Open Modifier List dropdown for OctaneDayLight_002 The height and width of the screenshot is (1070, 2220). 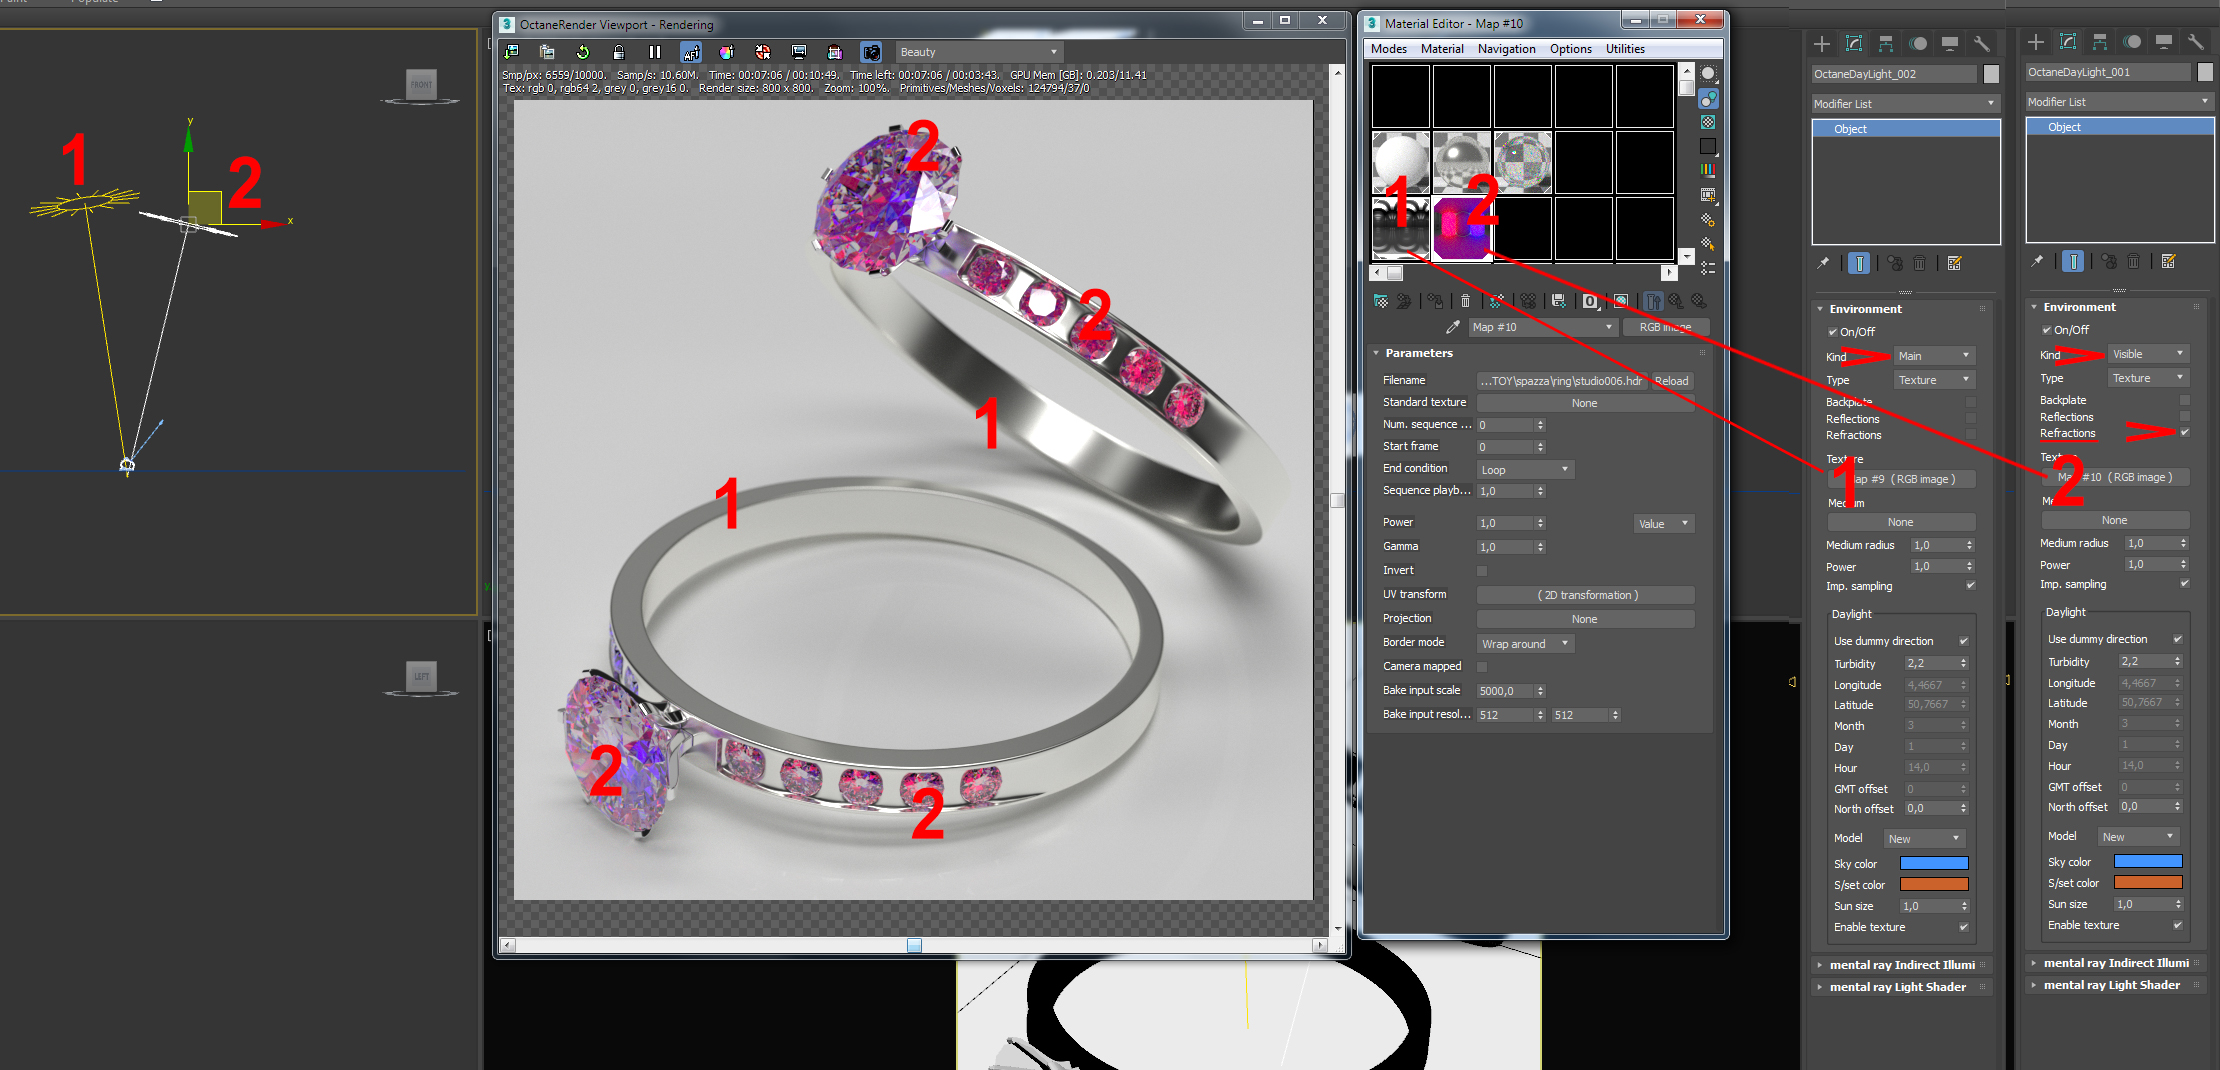click(x=1905, y=104)
